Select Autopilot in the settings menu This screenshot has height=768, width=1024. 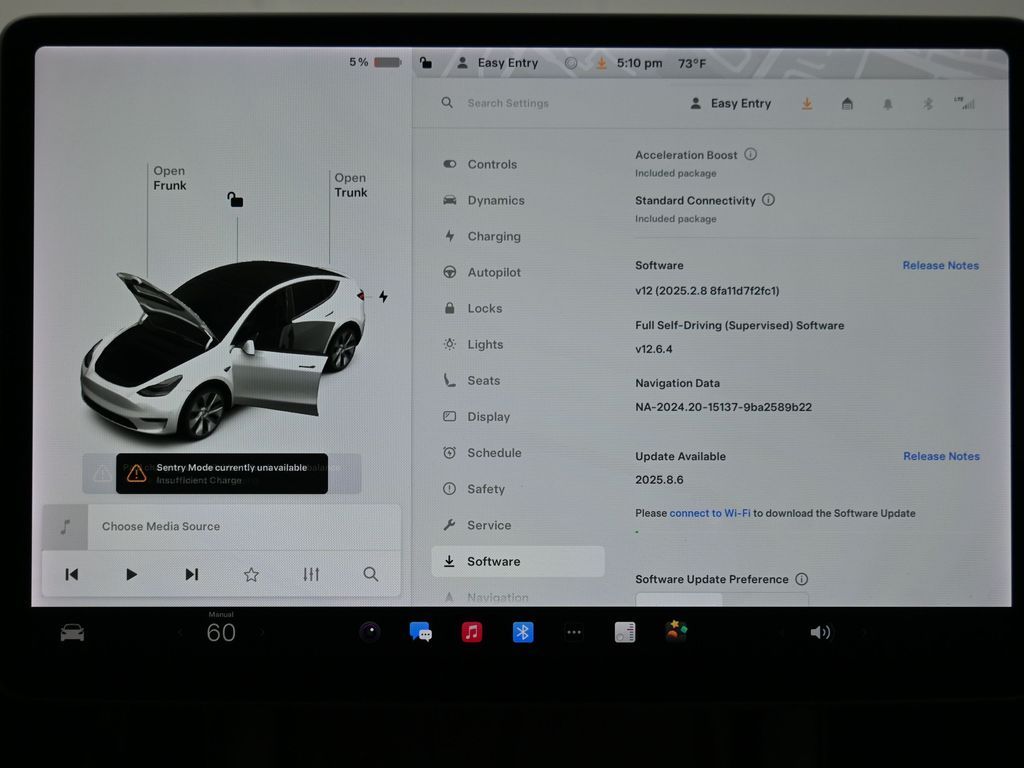(x=494, y=273)
